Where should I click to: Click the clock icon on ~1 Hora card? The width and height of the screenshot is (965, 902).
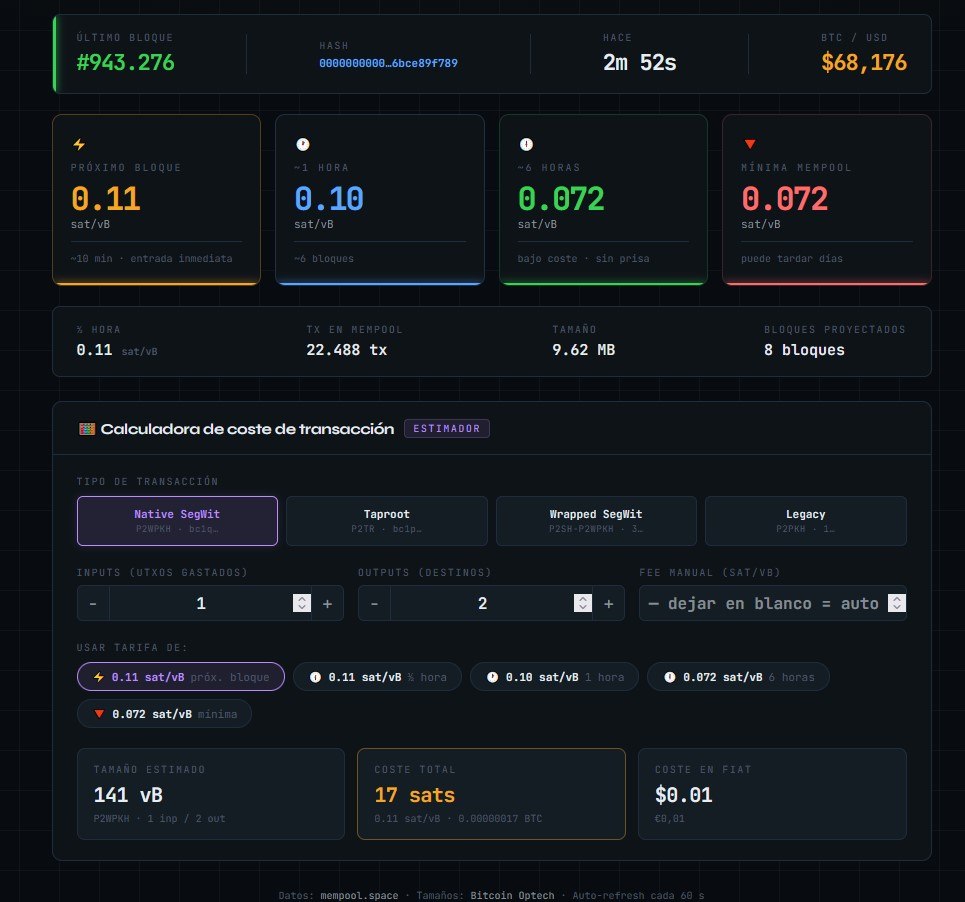tap(303, 144)
